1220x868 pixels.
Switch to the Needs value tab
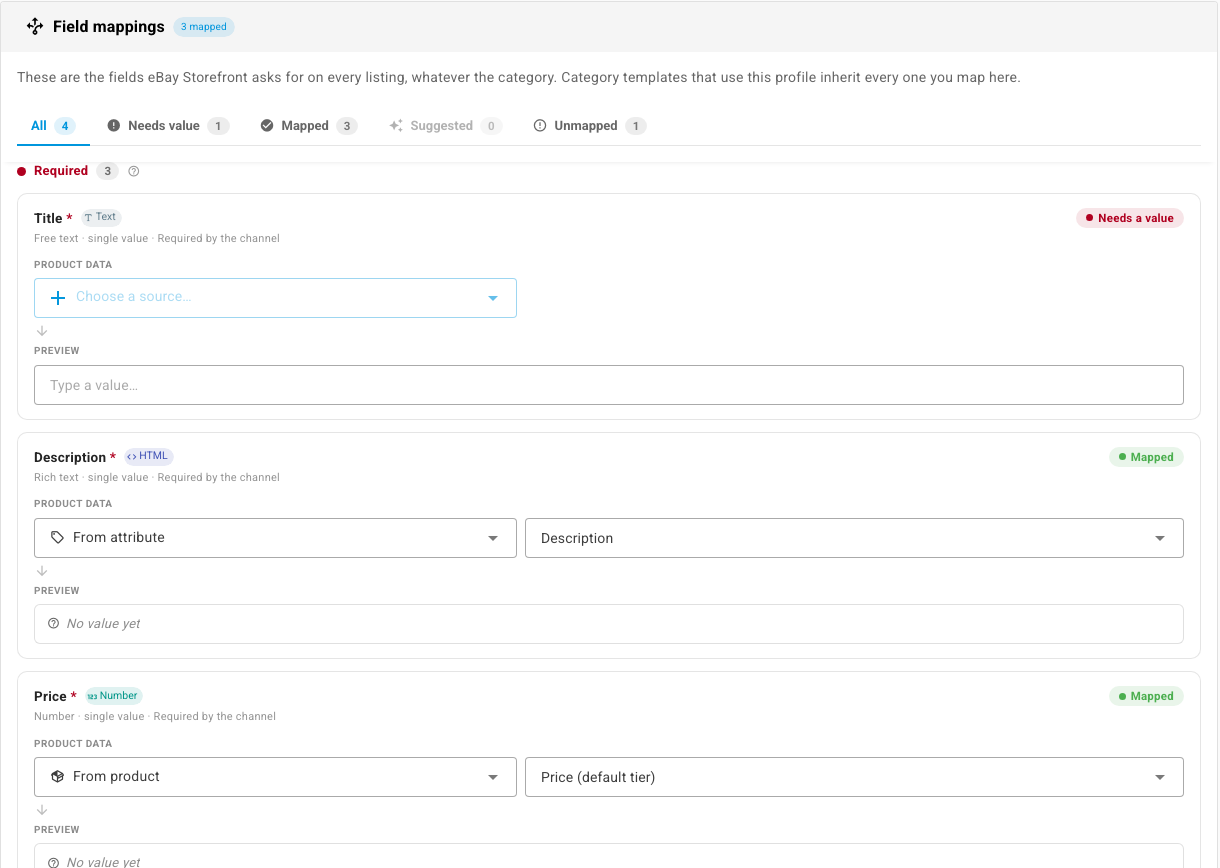pyautogui.click(x=168, y=126)
